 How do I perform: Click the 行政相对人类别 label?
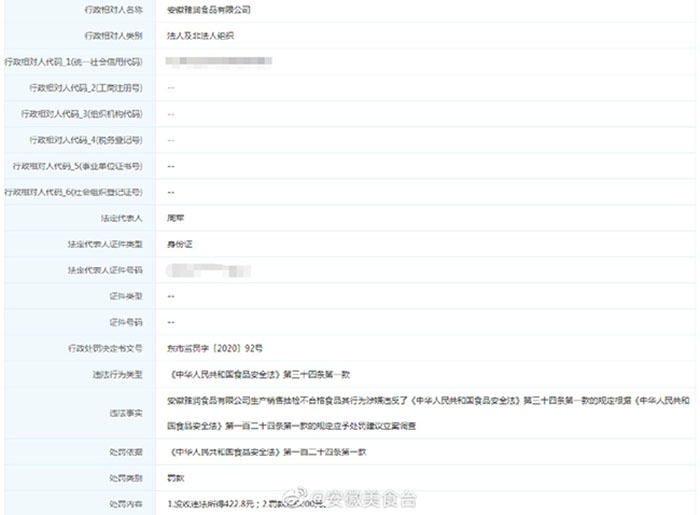113,36
